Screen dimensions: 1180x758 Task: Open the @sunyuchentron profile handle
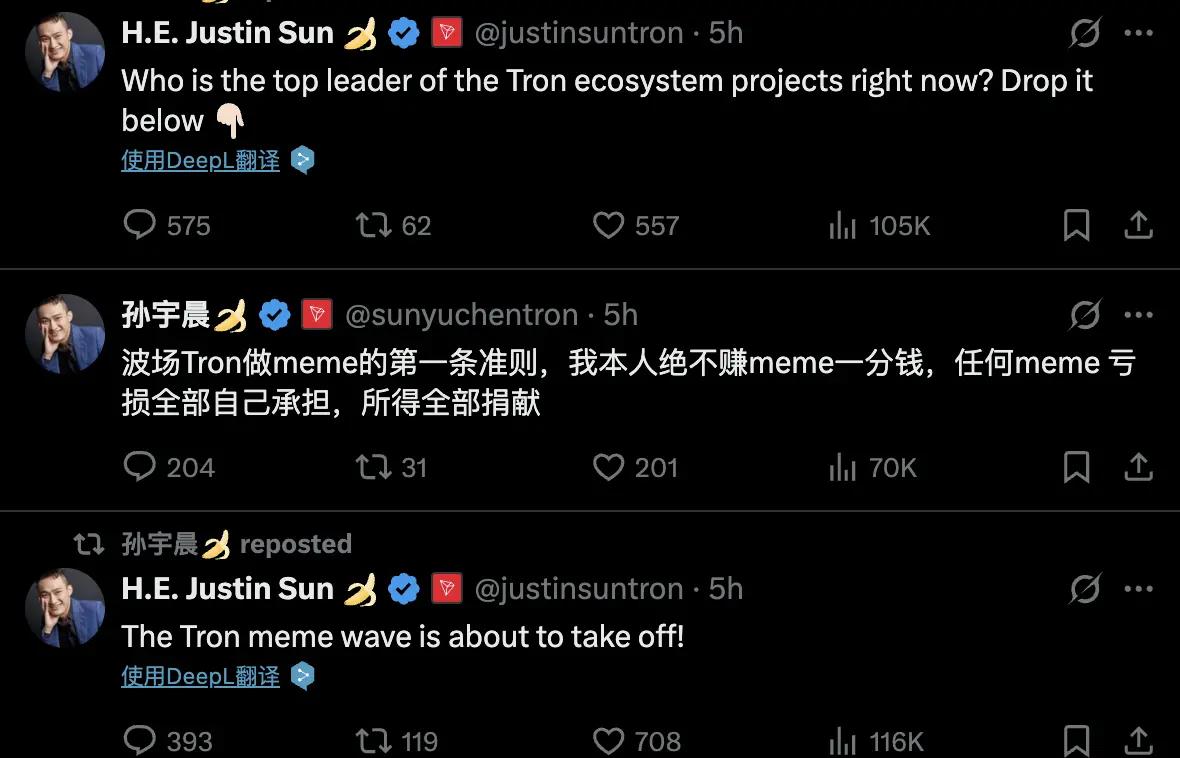tap(461, 315)
